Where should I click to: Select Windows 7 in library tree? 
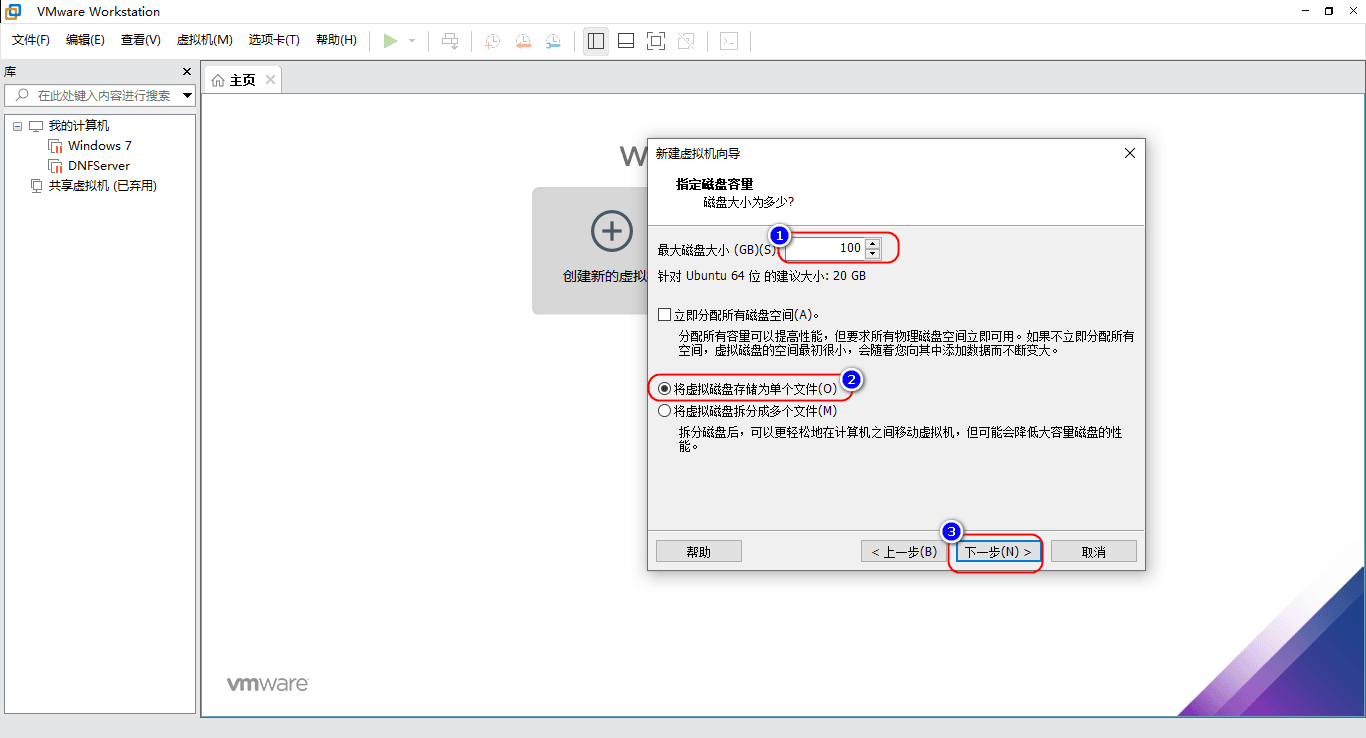pyautogui.click(x=100, y=146)
